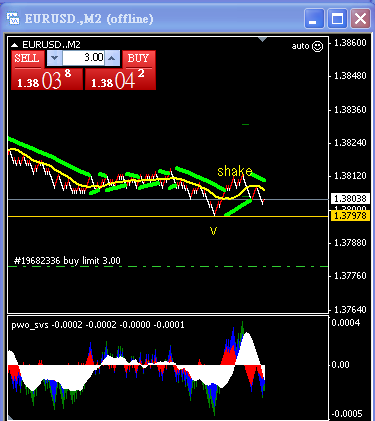
Task: Click the buy price 1.38042 tile
Action: click(x=120, y=79)
